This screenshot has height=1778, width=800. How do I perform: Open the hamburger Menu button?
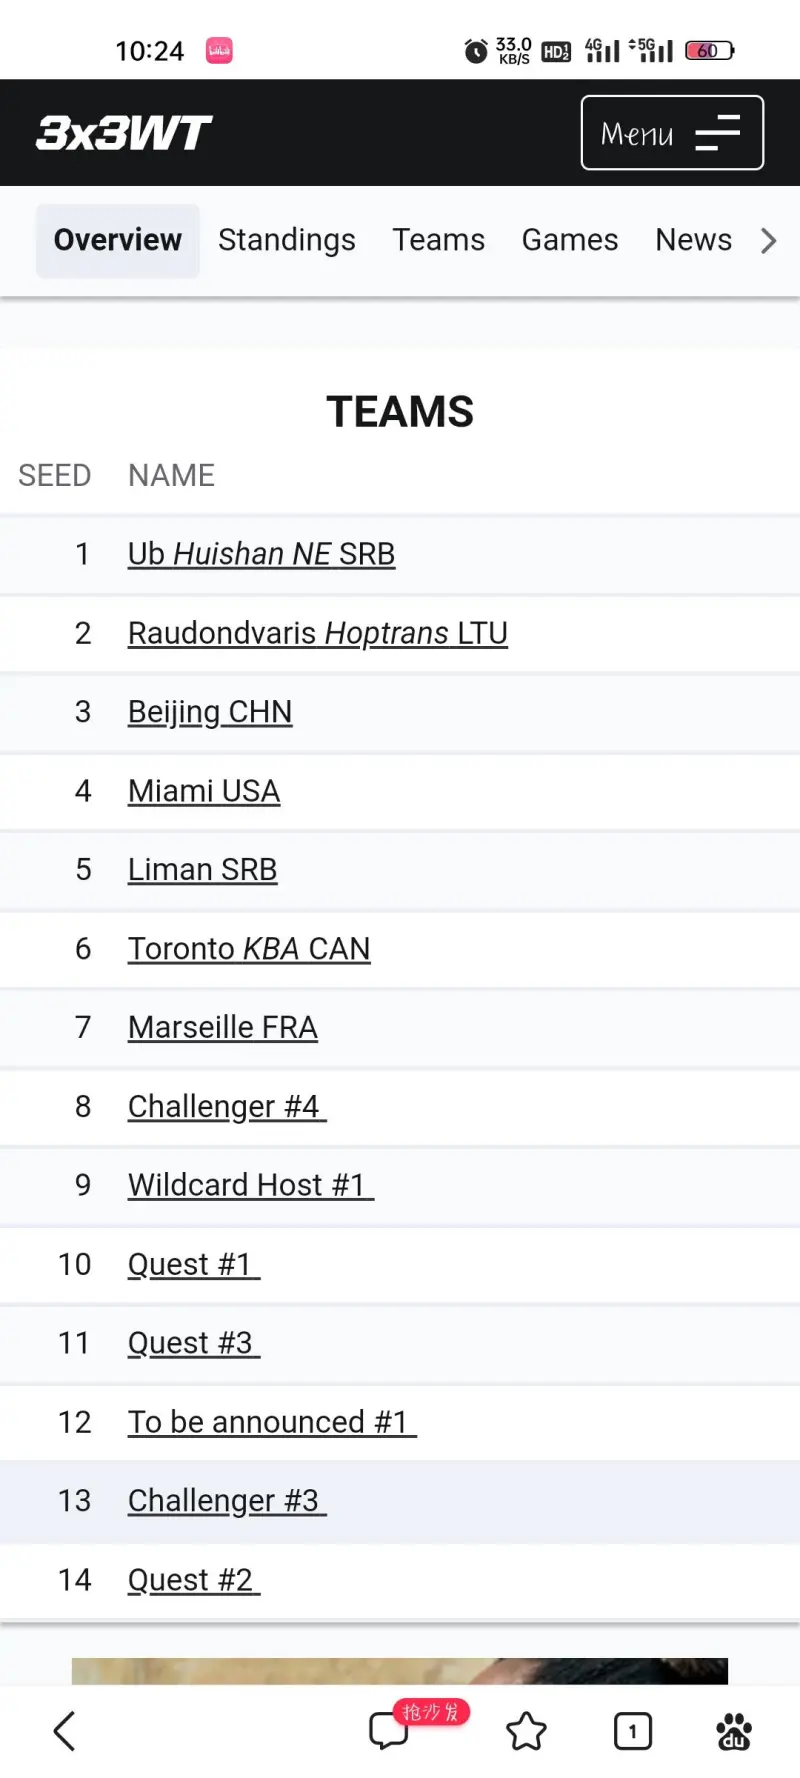coord(672,133)
